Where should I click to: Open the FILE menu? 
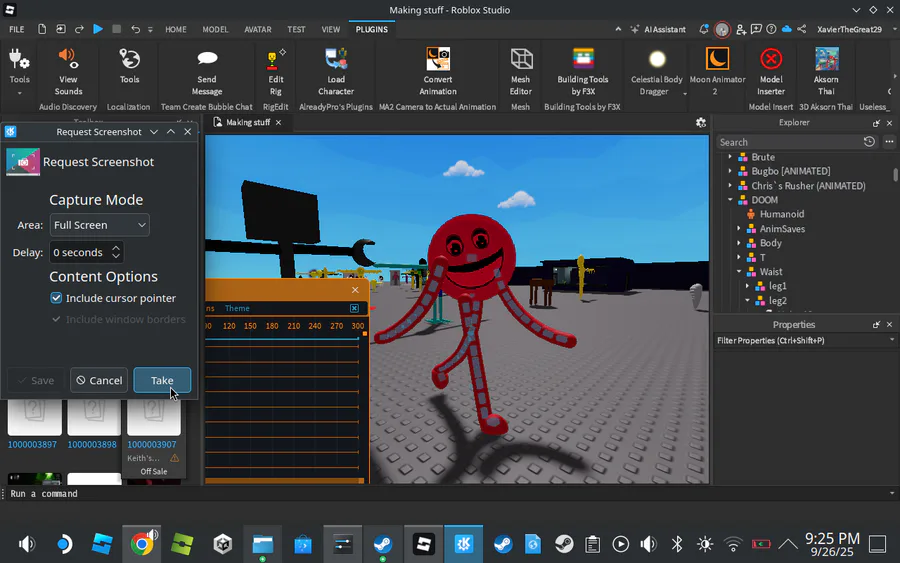pyautogui.click(x=17, y=29)
